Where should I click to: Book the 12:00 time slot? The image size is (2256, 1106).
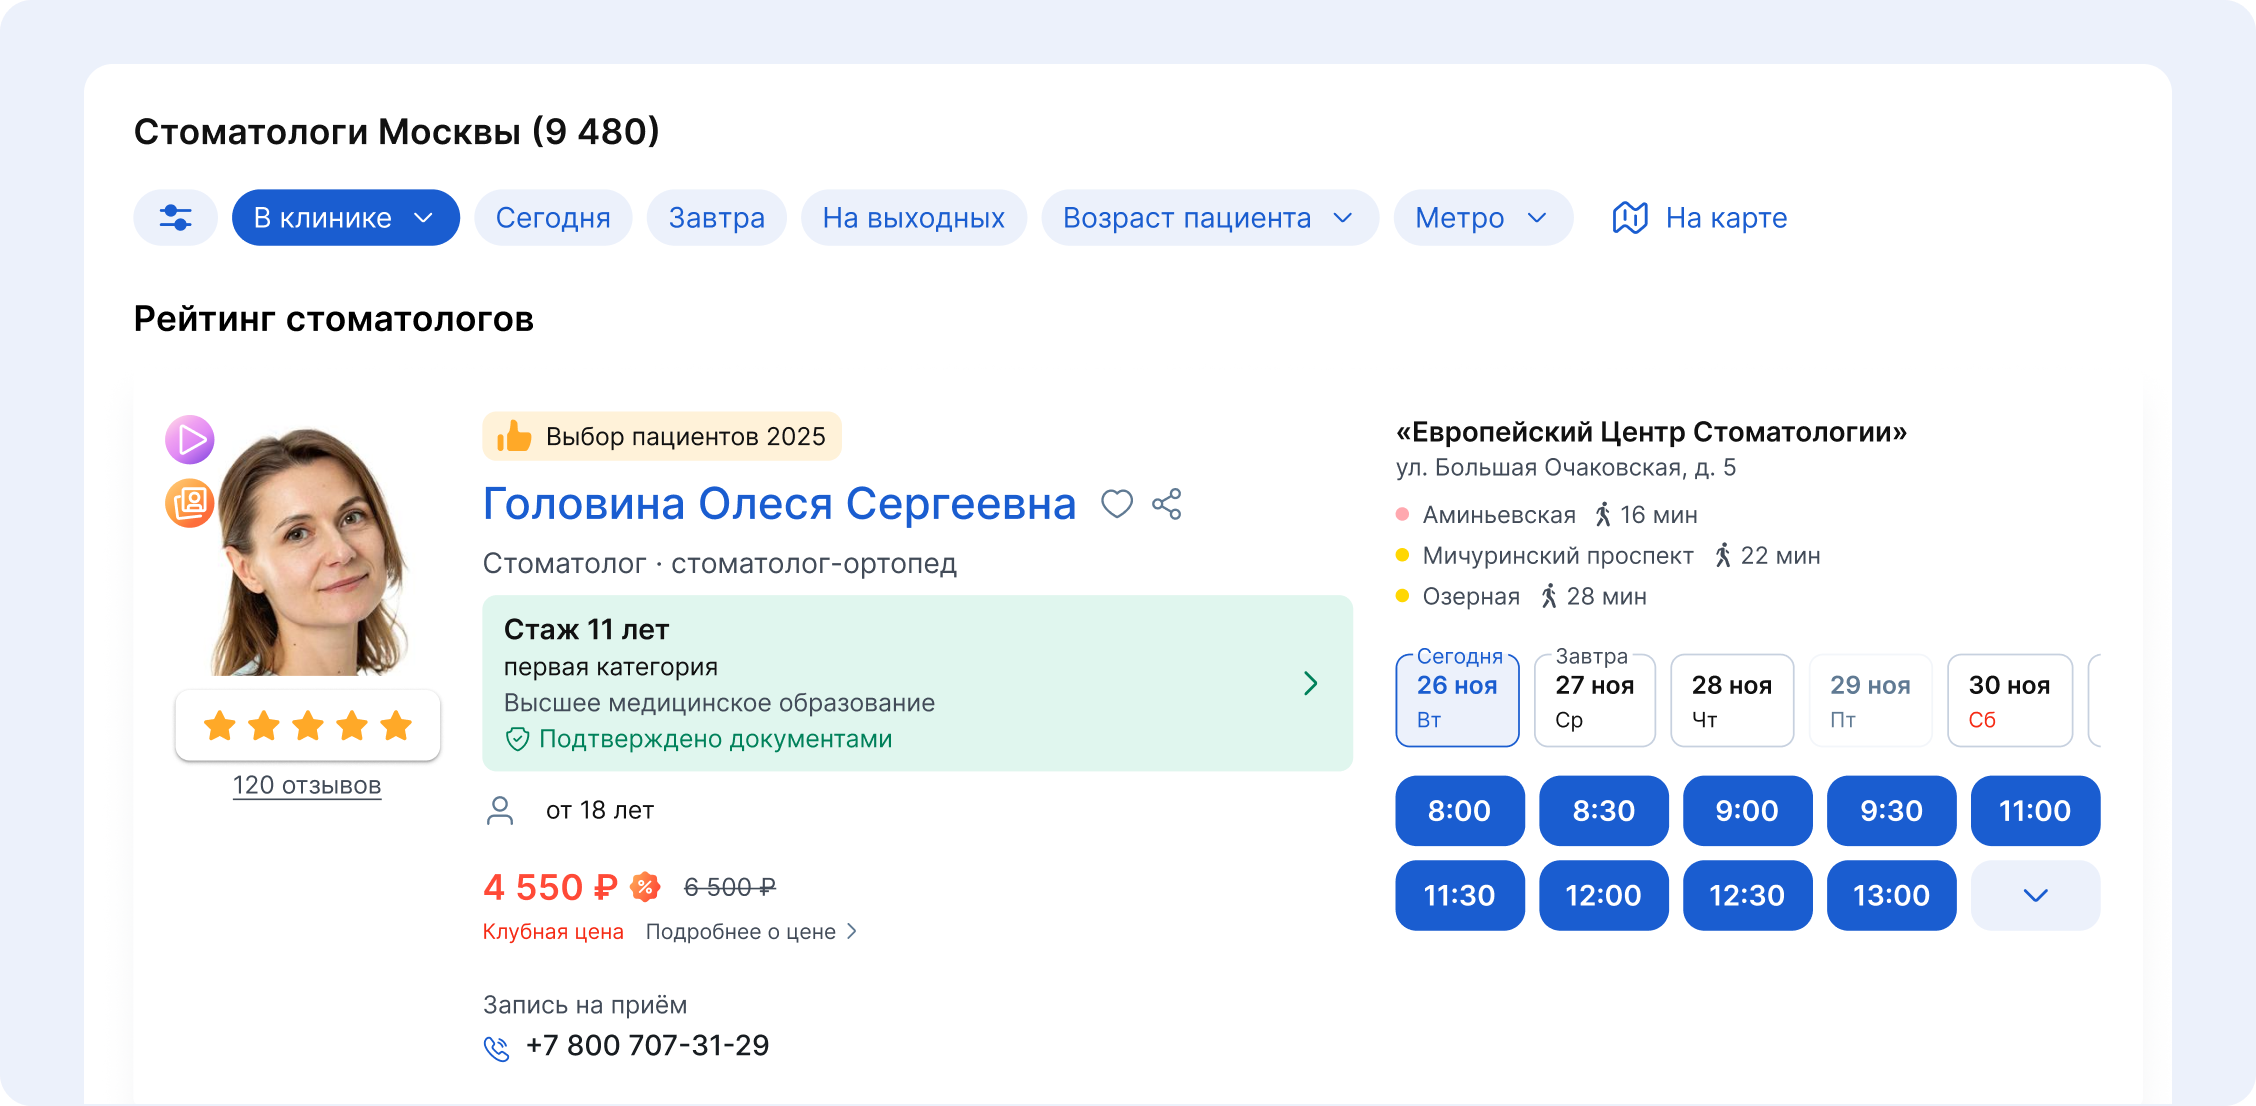tap(1604, 896)
